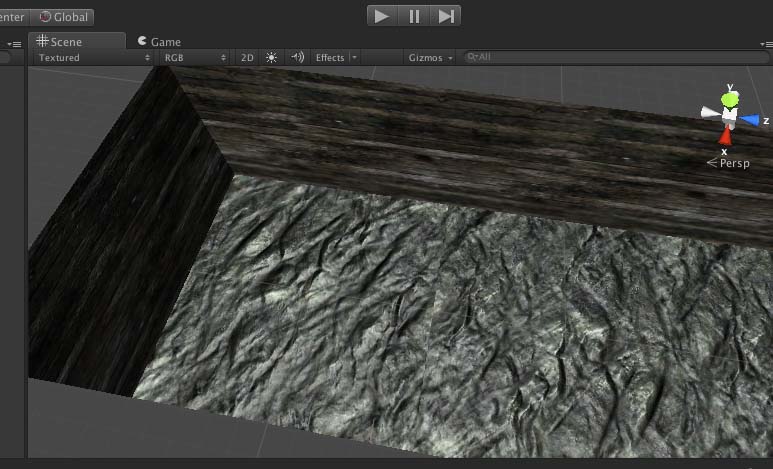Toggle the Center pivot button

pos(13,17)
